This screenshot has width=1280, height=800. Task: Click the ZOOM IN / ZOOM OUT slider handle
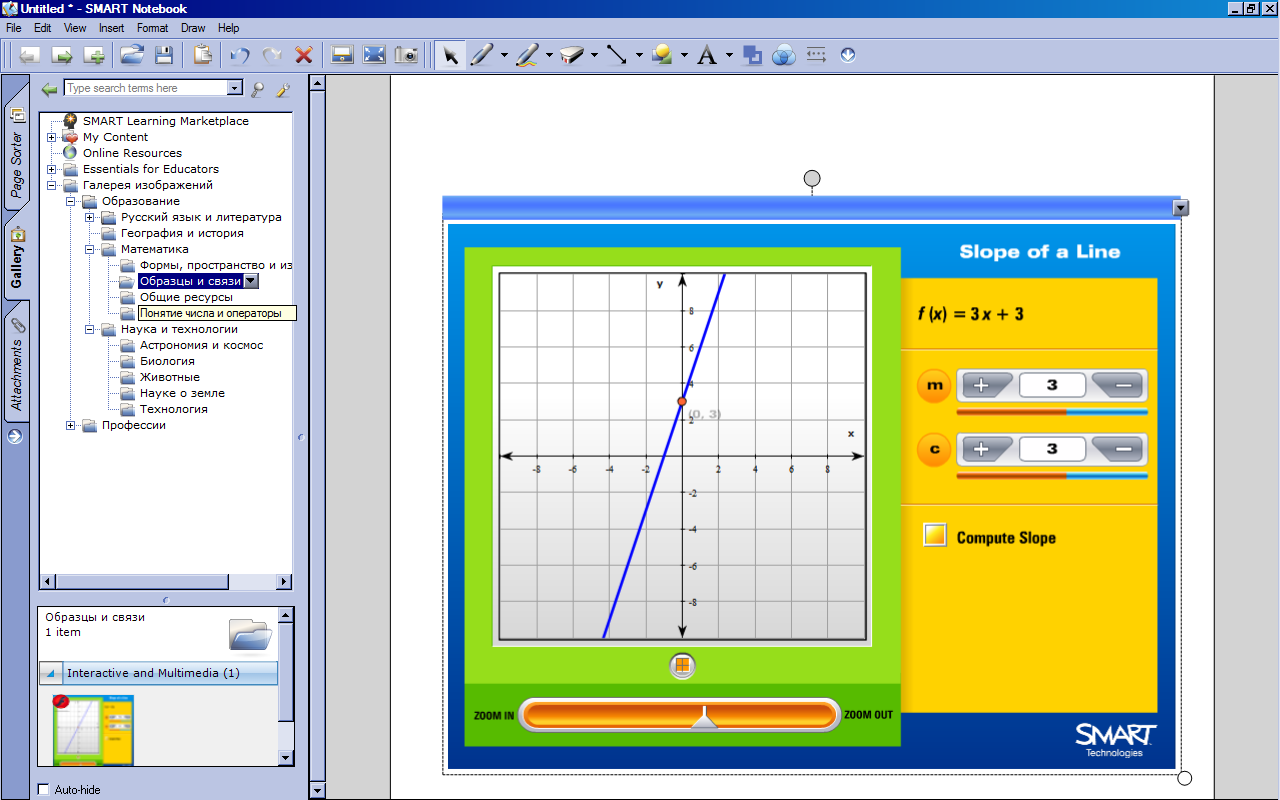pos(706,718)
